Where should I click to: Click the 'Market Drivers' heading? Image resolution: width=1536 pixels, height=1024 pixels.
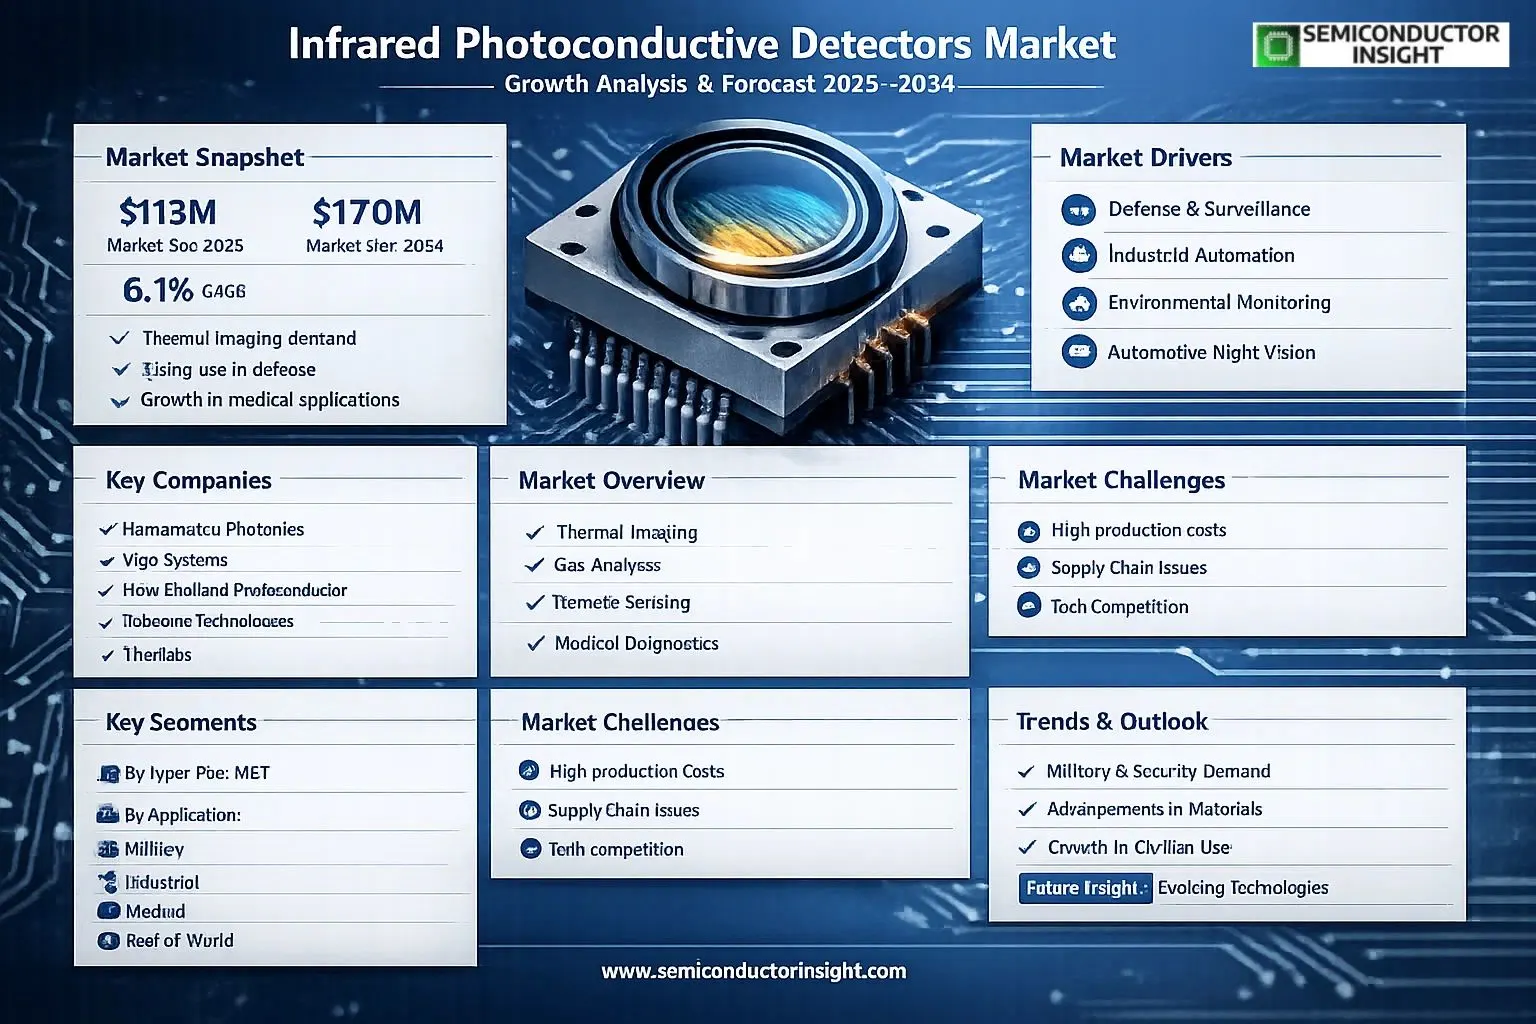tap(1146, 158)
